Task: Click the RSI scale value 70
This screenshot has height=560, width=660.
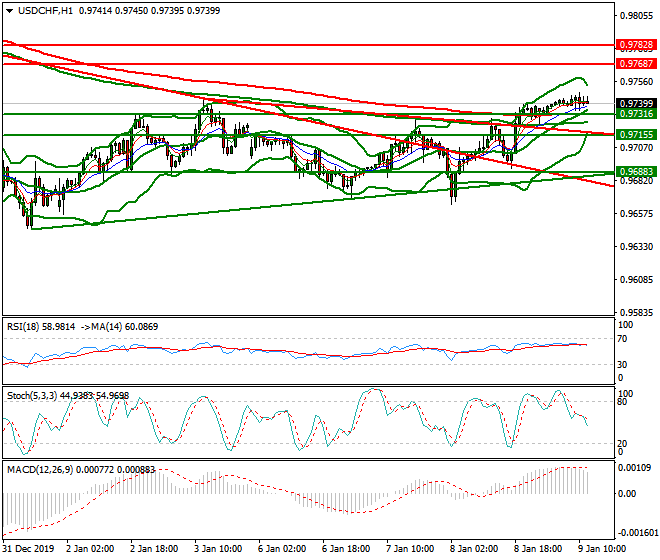Action: (623, 339)
